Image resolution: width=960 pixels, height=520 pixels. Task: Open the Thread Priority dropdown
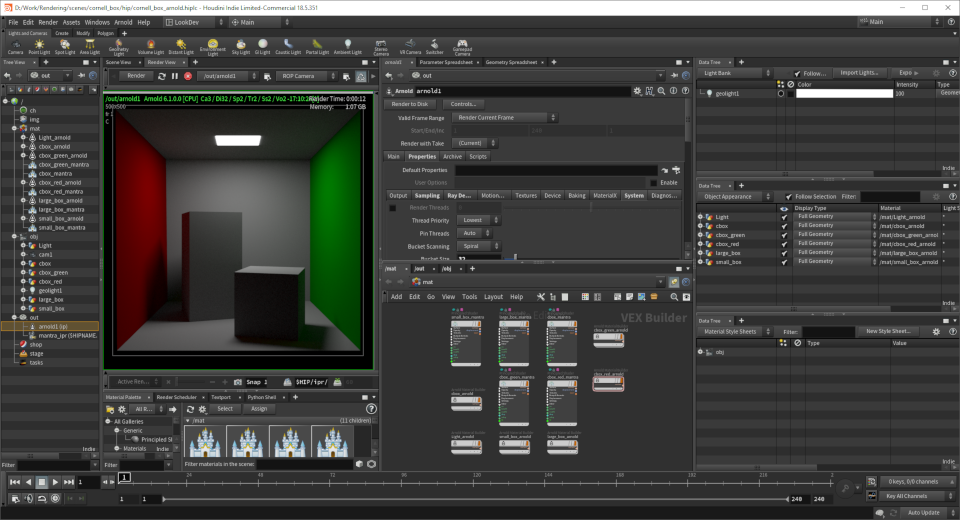[x=479, y=220]
